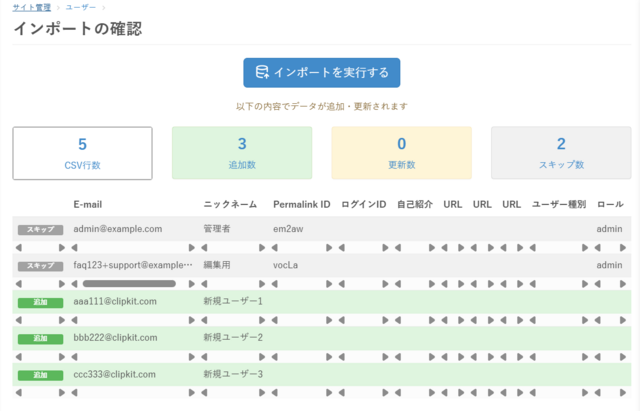Screen dimensions: 640x411
Task: Go to the ユーザー breadcrumb link
Action: tap(80, 7)
